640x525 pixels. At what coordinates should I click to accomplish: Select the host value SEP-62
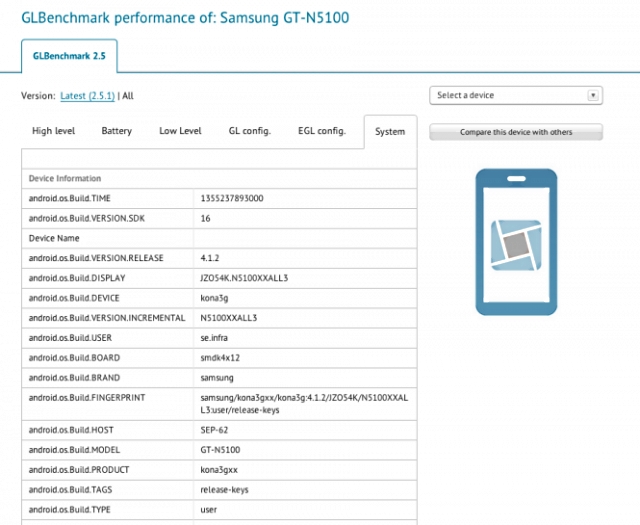tap(214, 430)
